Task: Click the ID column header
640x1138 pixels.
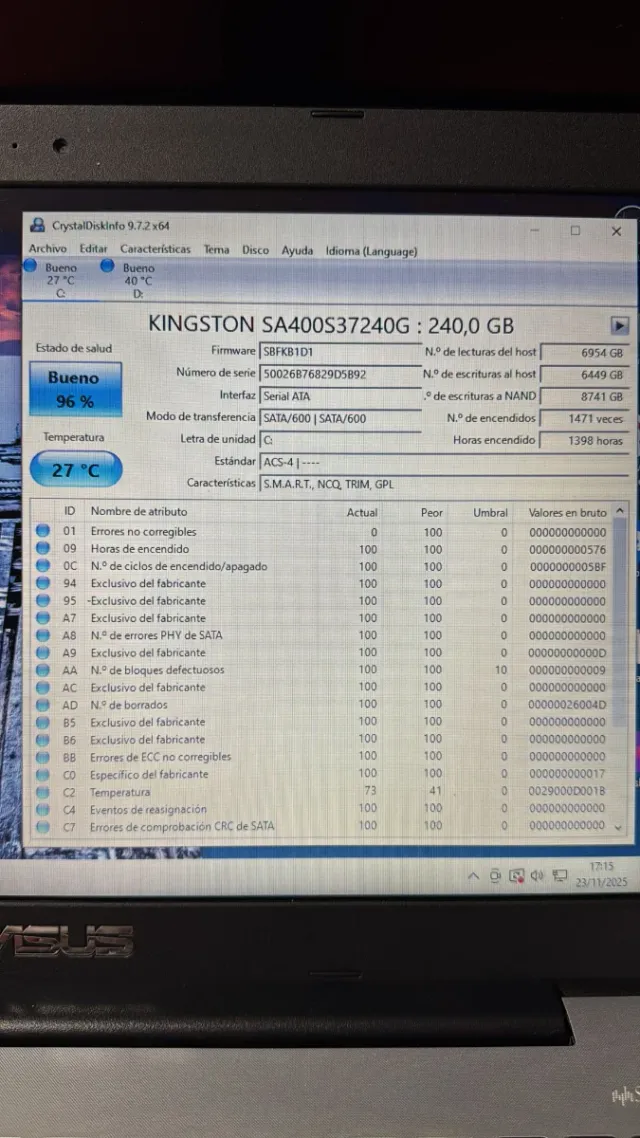Action: coord(70,511)
